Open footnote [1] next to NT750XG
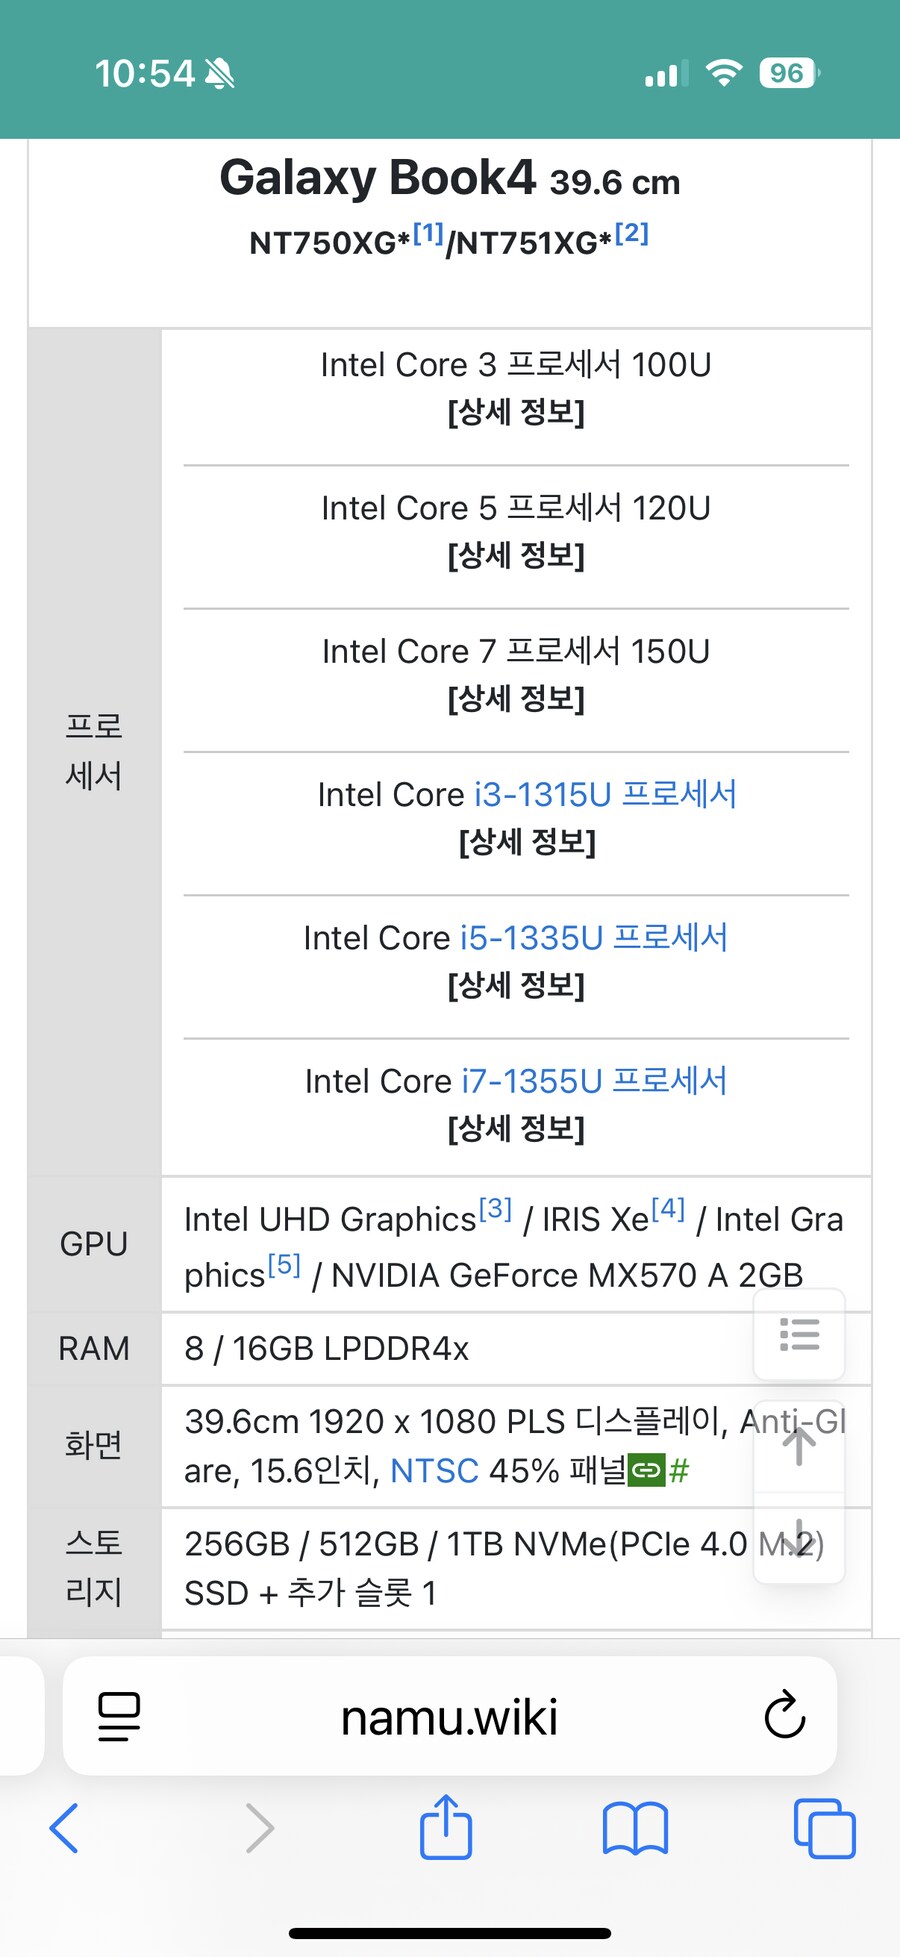 [x=428, y=234]
